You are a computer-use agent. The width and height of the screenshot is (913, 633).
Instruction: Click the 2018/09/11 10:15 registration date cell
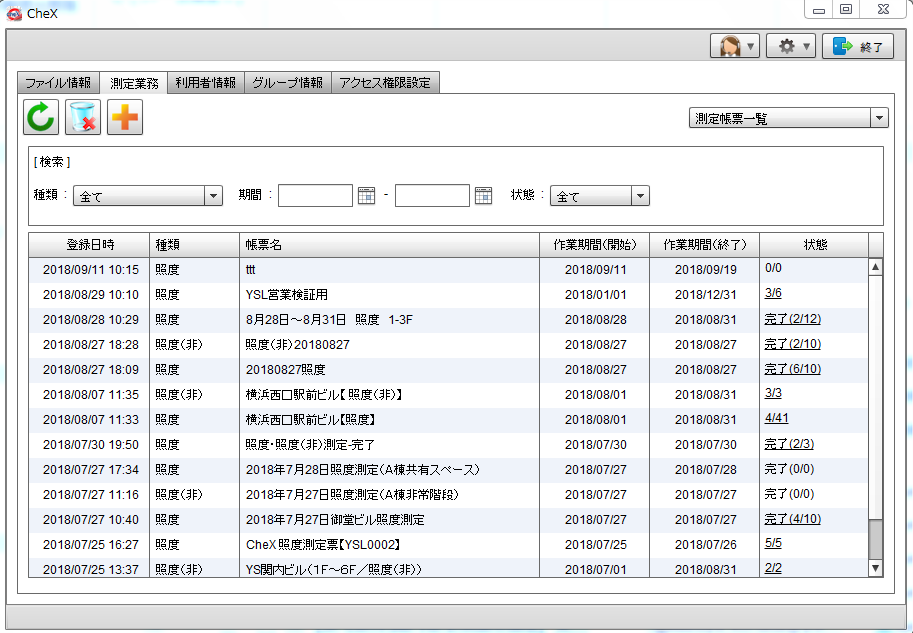coord(91,270)
